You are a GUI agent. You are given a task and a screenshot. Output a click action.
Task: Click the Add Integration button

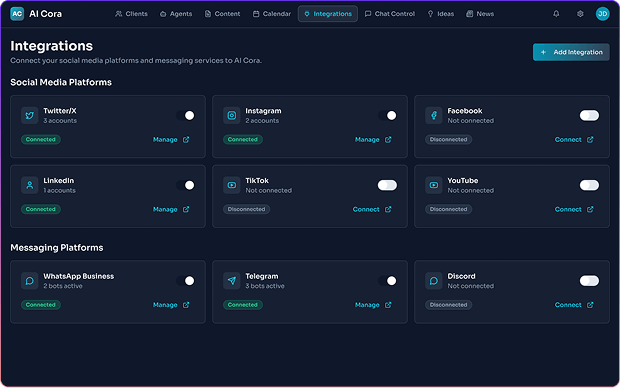pyautogui.click(x=571, y=52)
